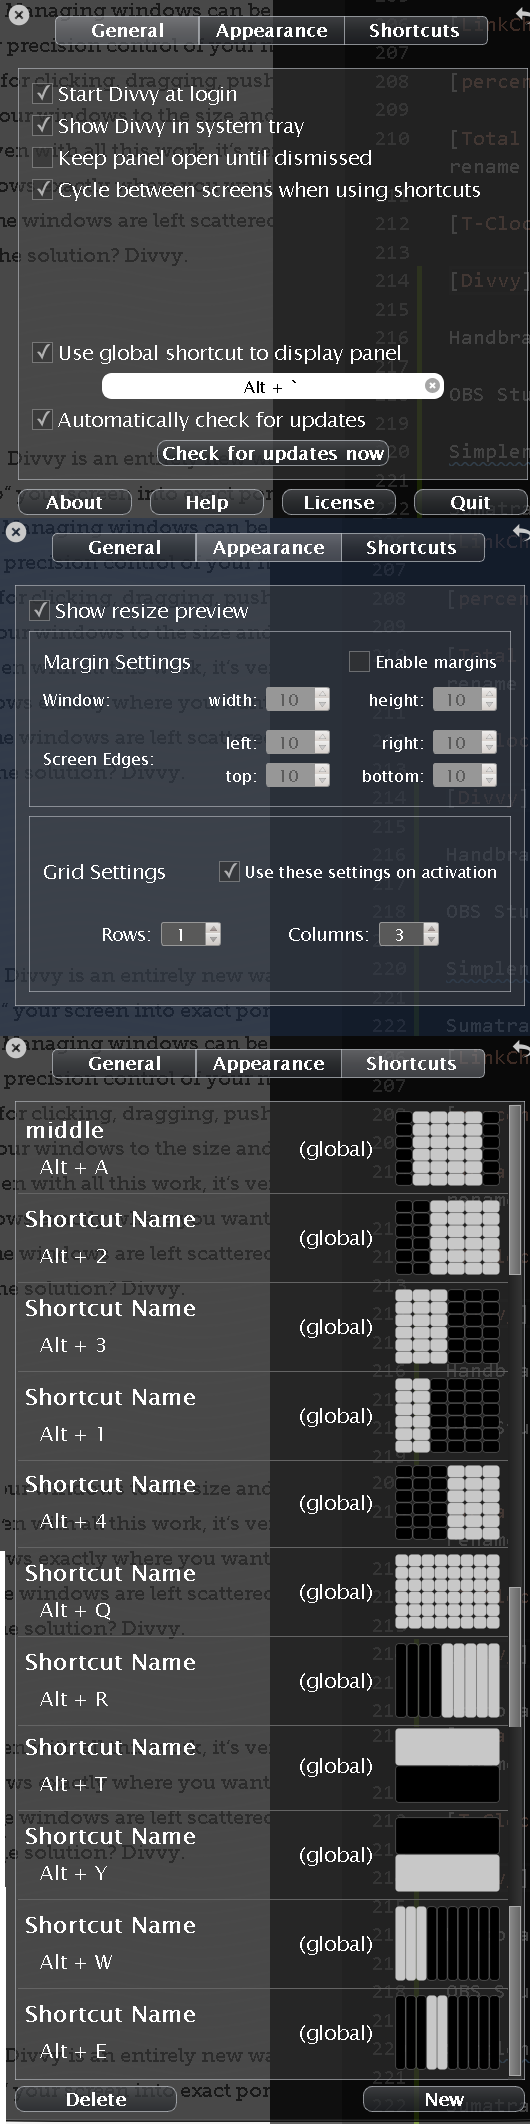Clear the Alt + ` global shortcut field
The image size is (530, 2124).
point(432,386)
